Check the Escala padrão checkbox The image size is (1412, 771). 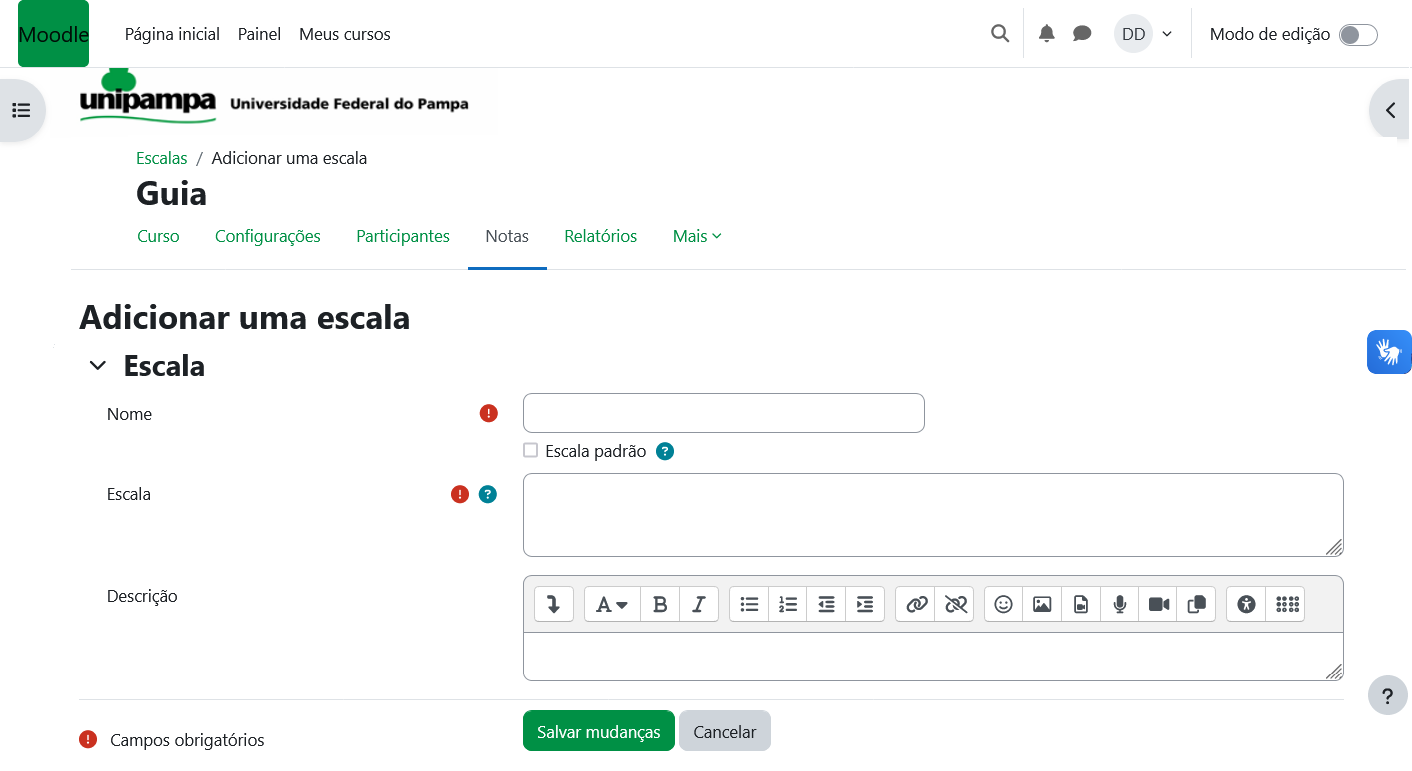pyautogui.click(x=531, y=451)
